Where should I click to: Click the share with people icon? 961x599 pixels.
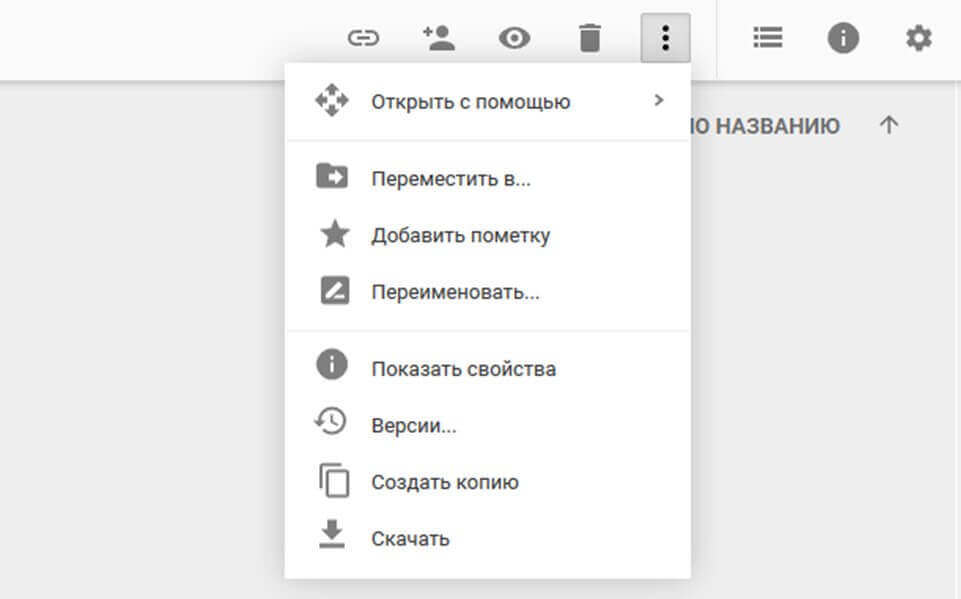439,38
